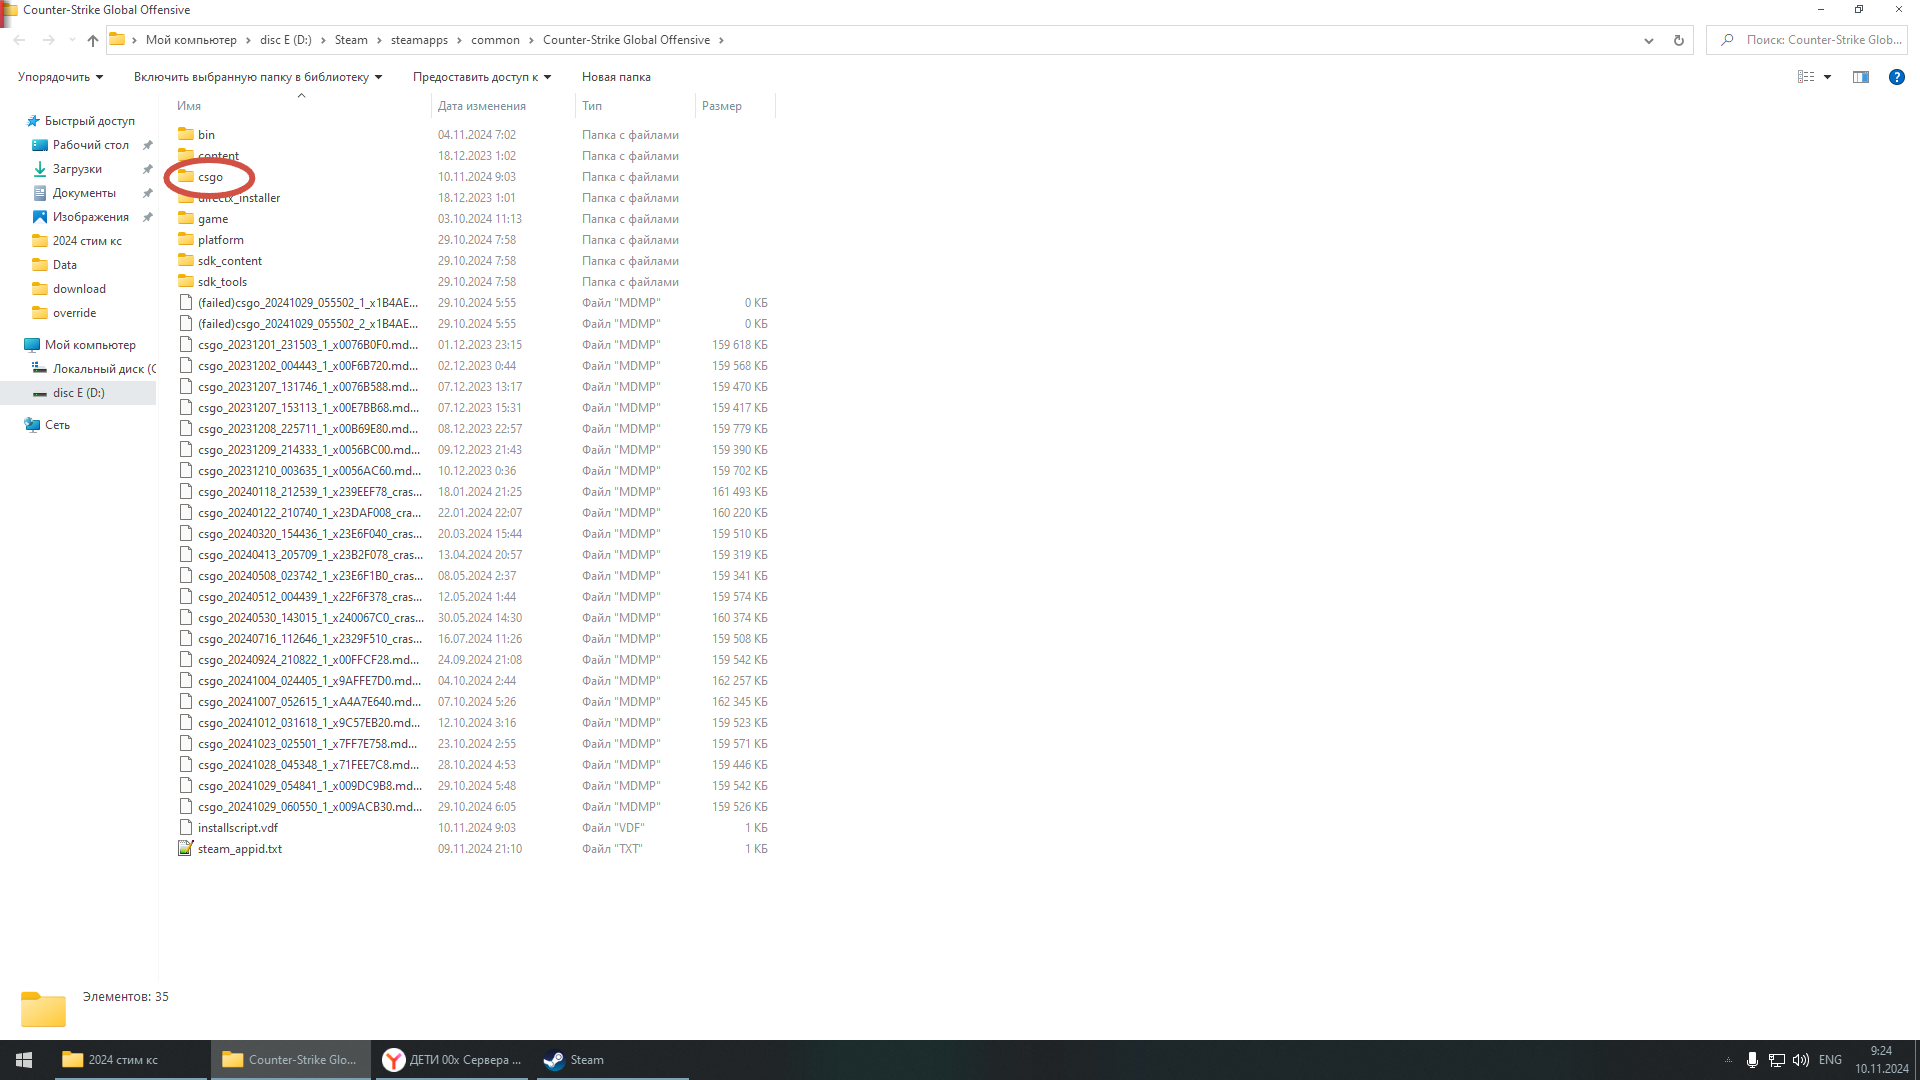Viewport: 1920px width, 1080px height.
Task: Switch to Steam on the taskbar
Action: (613, 1060)
